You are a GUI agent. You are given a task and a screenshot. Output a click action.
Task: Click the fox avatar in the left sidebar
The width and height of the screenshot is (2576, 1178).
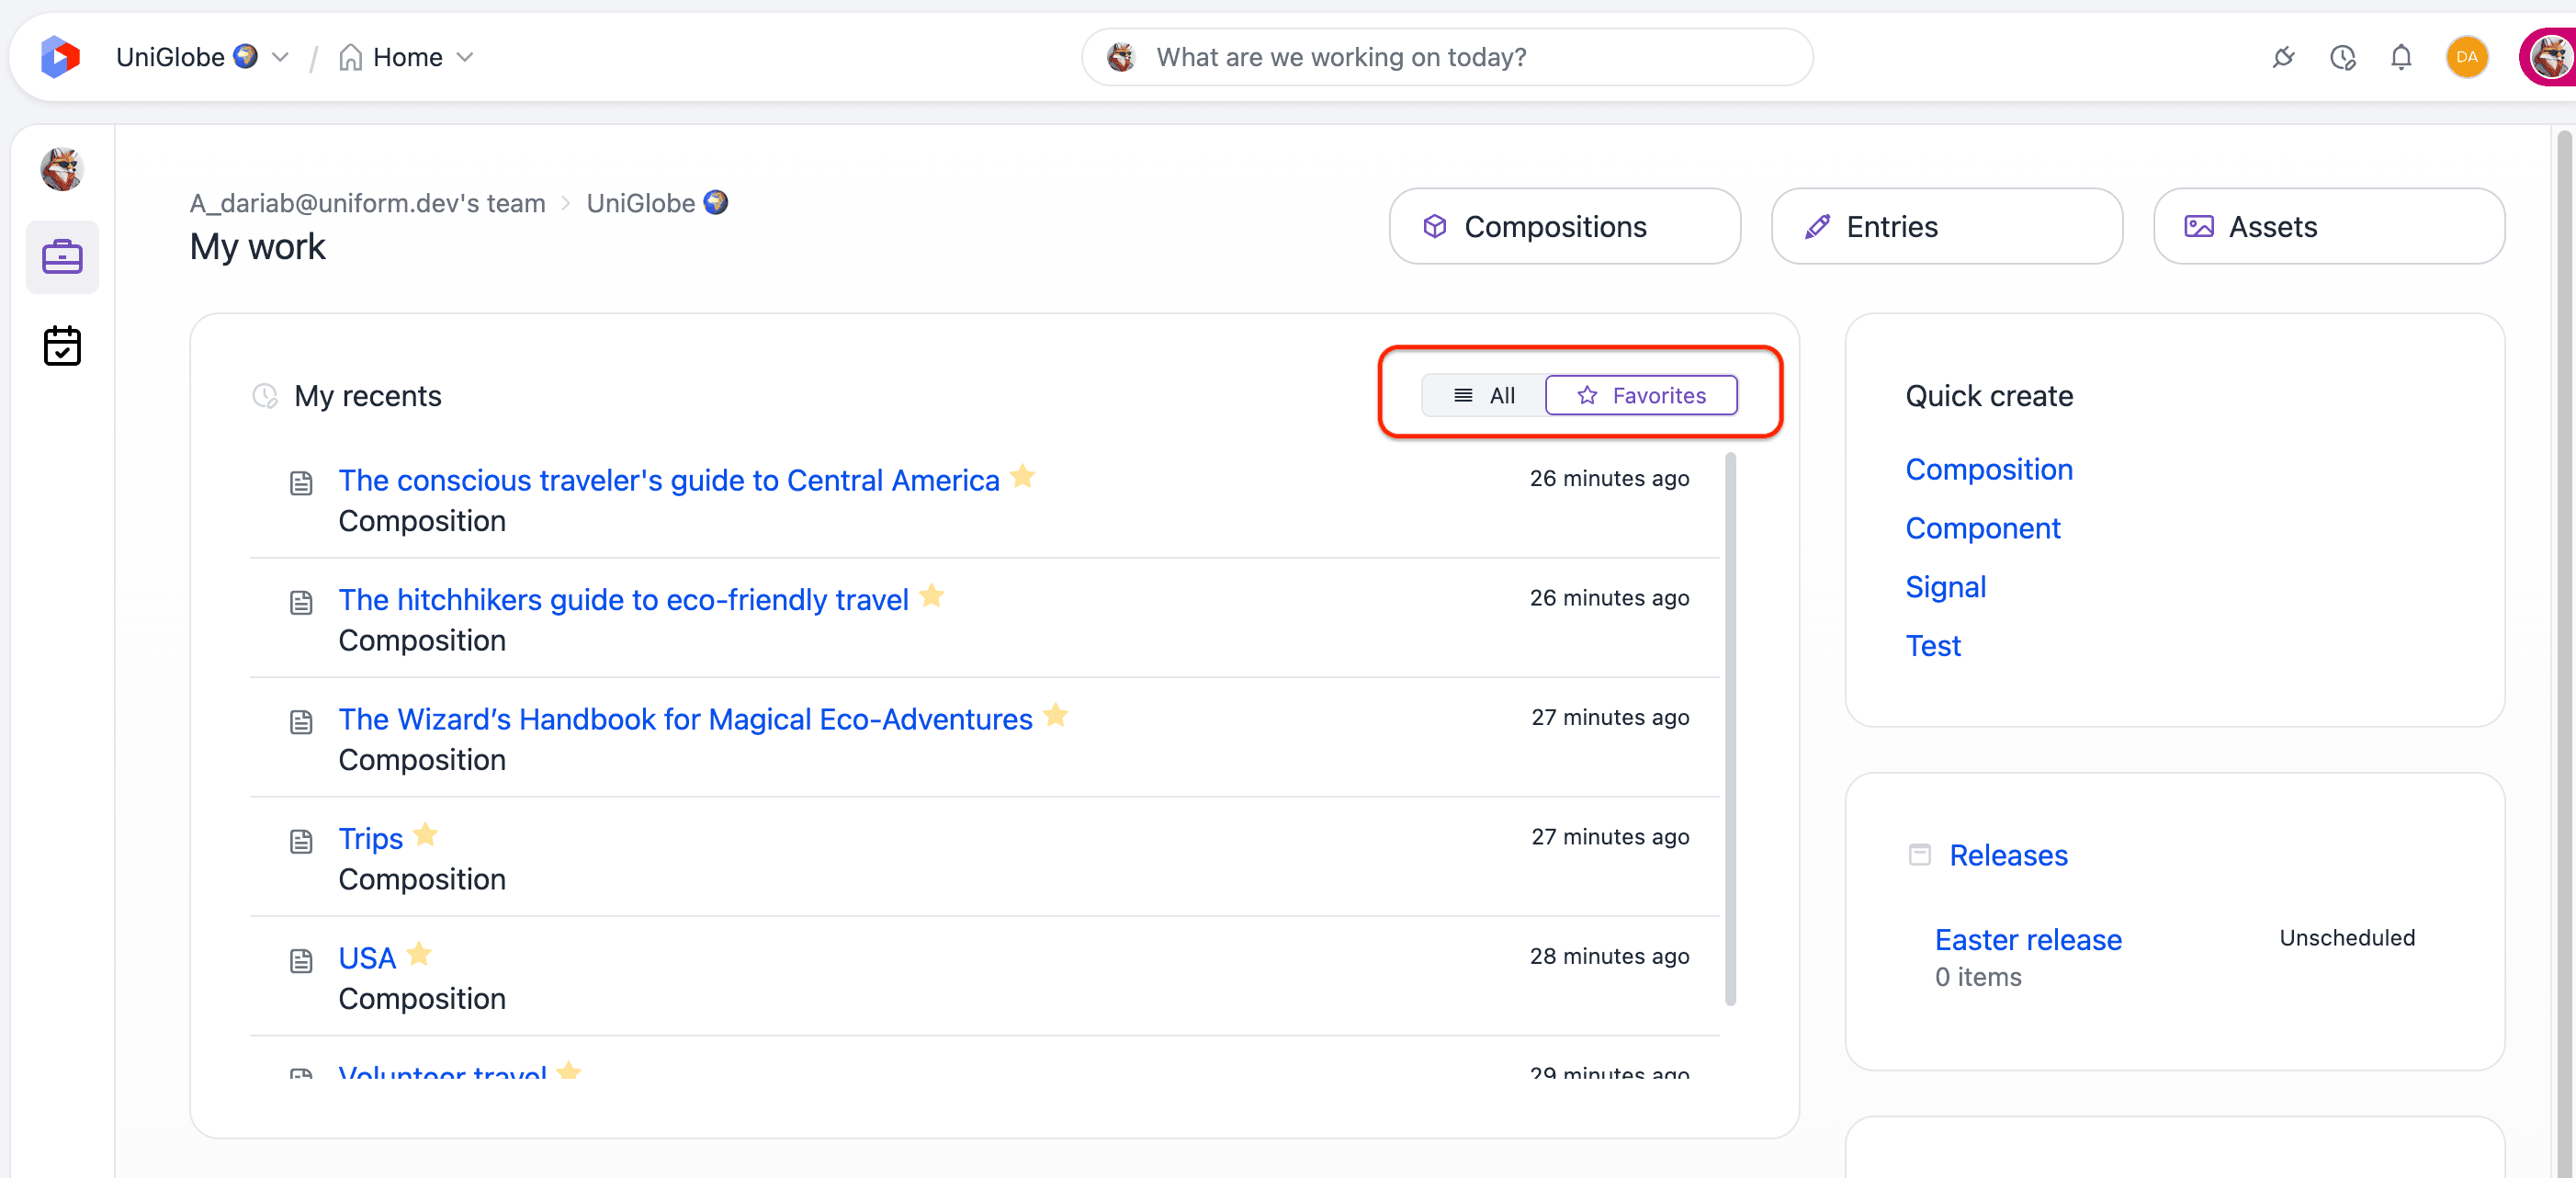click(62, 168)
